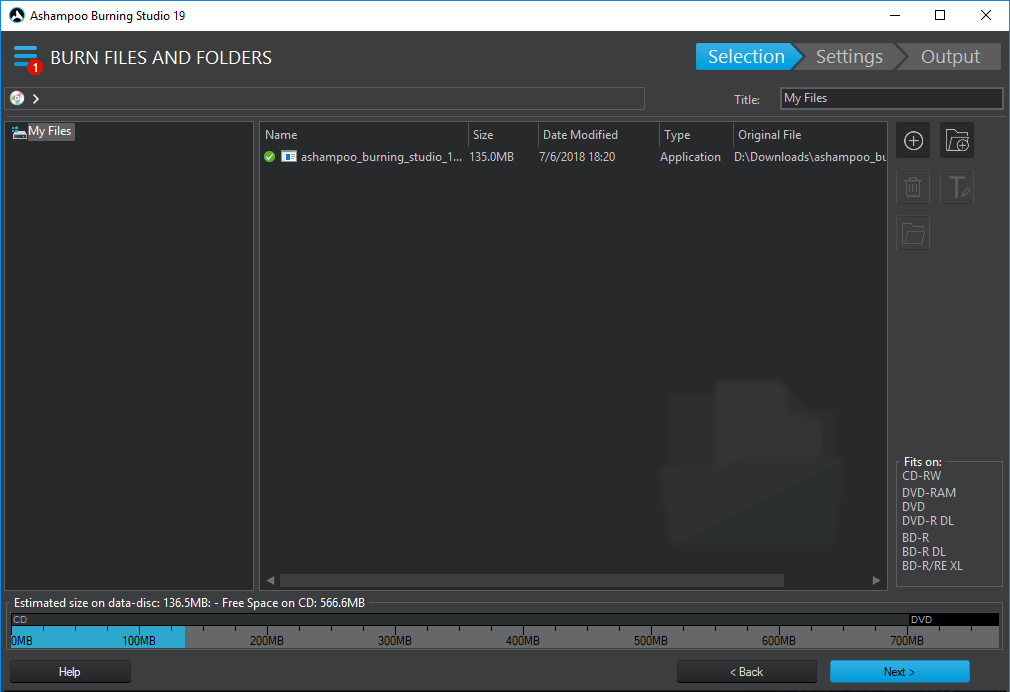Click the open folder icon
This screenshot has width=1010, height=692.
(x=913, y=233)
